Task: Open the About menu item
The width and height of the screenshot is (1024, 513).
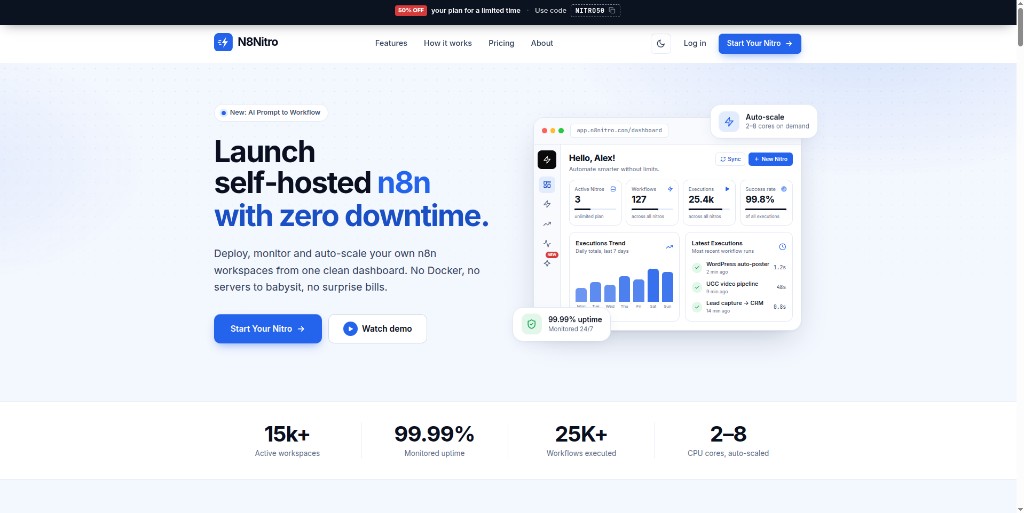Action: [541, 43]
